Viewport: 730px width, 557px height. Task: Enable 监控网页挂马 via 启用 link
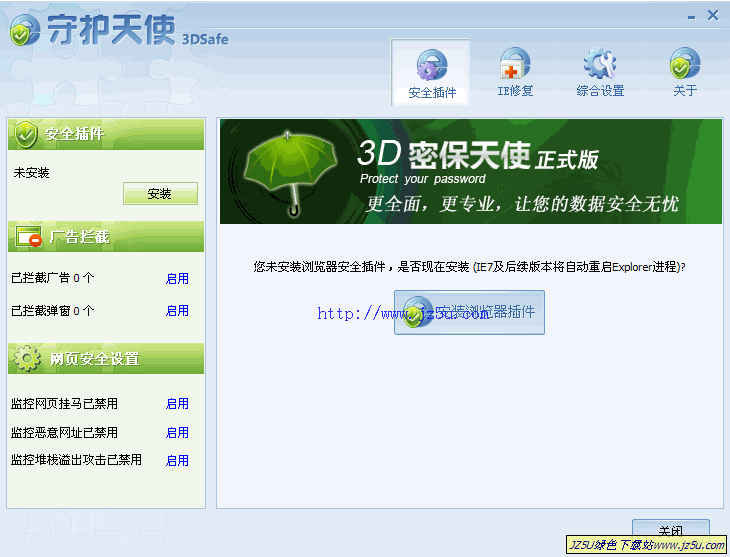tap(177, 404)
